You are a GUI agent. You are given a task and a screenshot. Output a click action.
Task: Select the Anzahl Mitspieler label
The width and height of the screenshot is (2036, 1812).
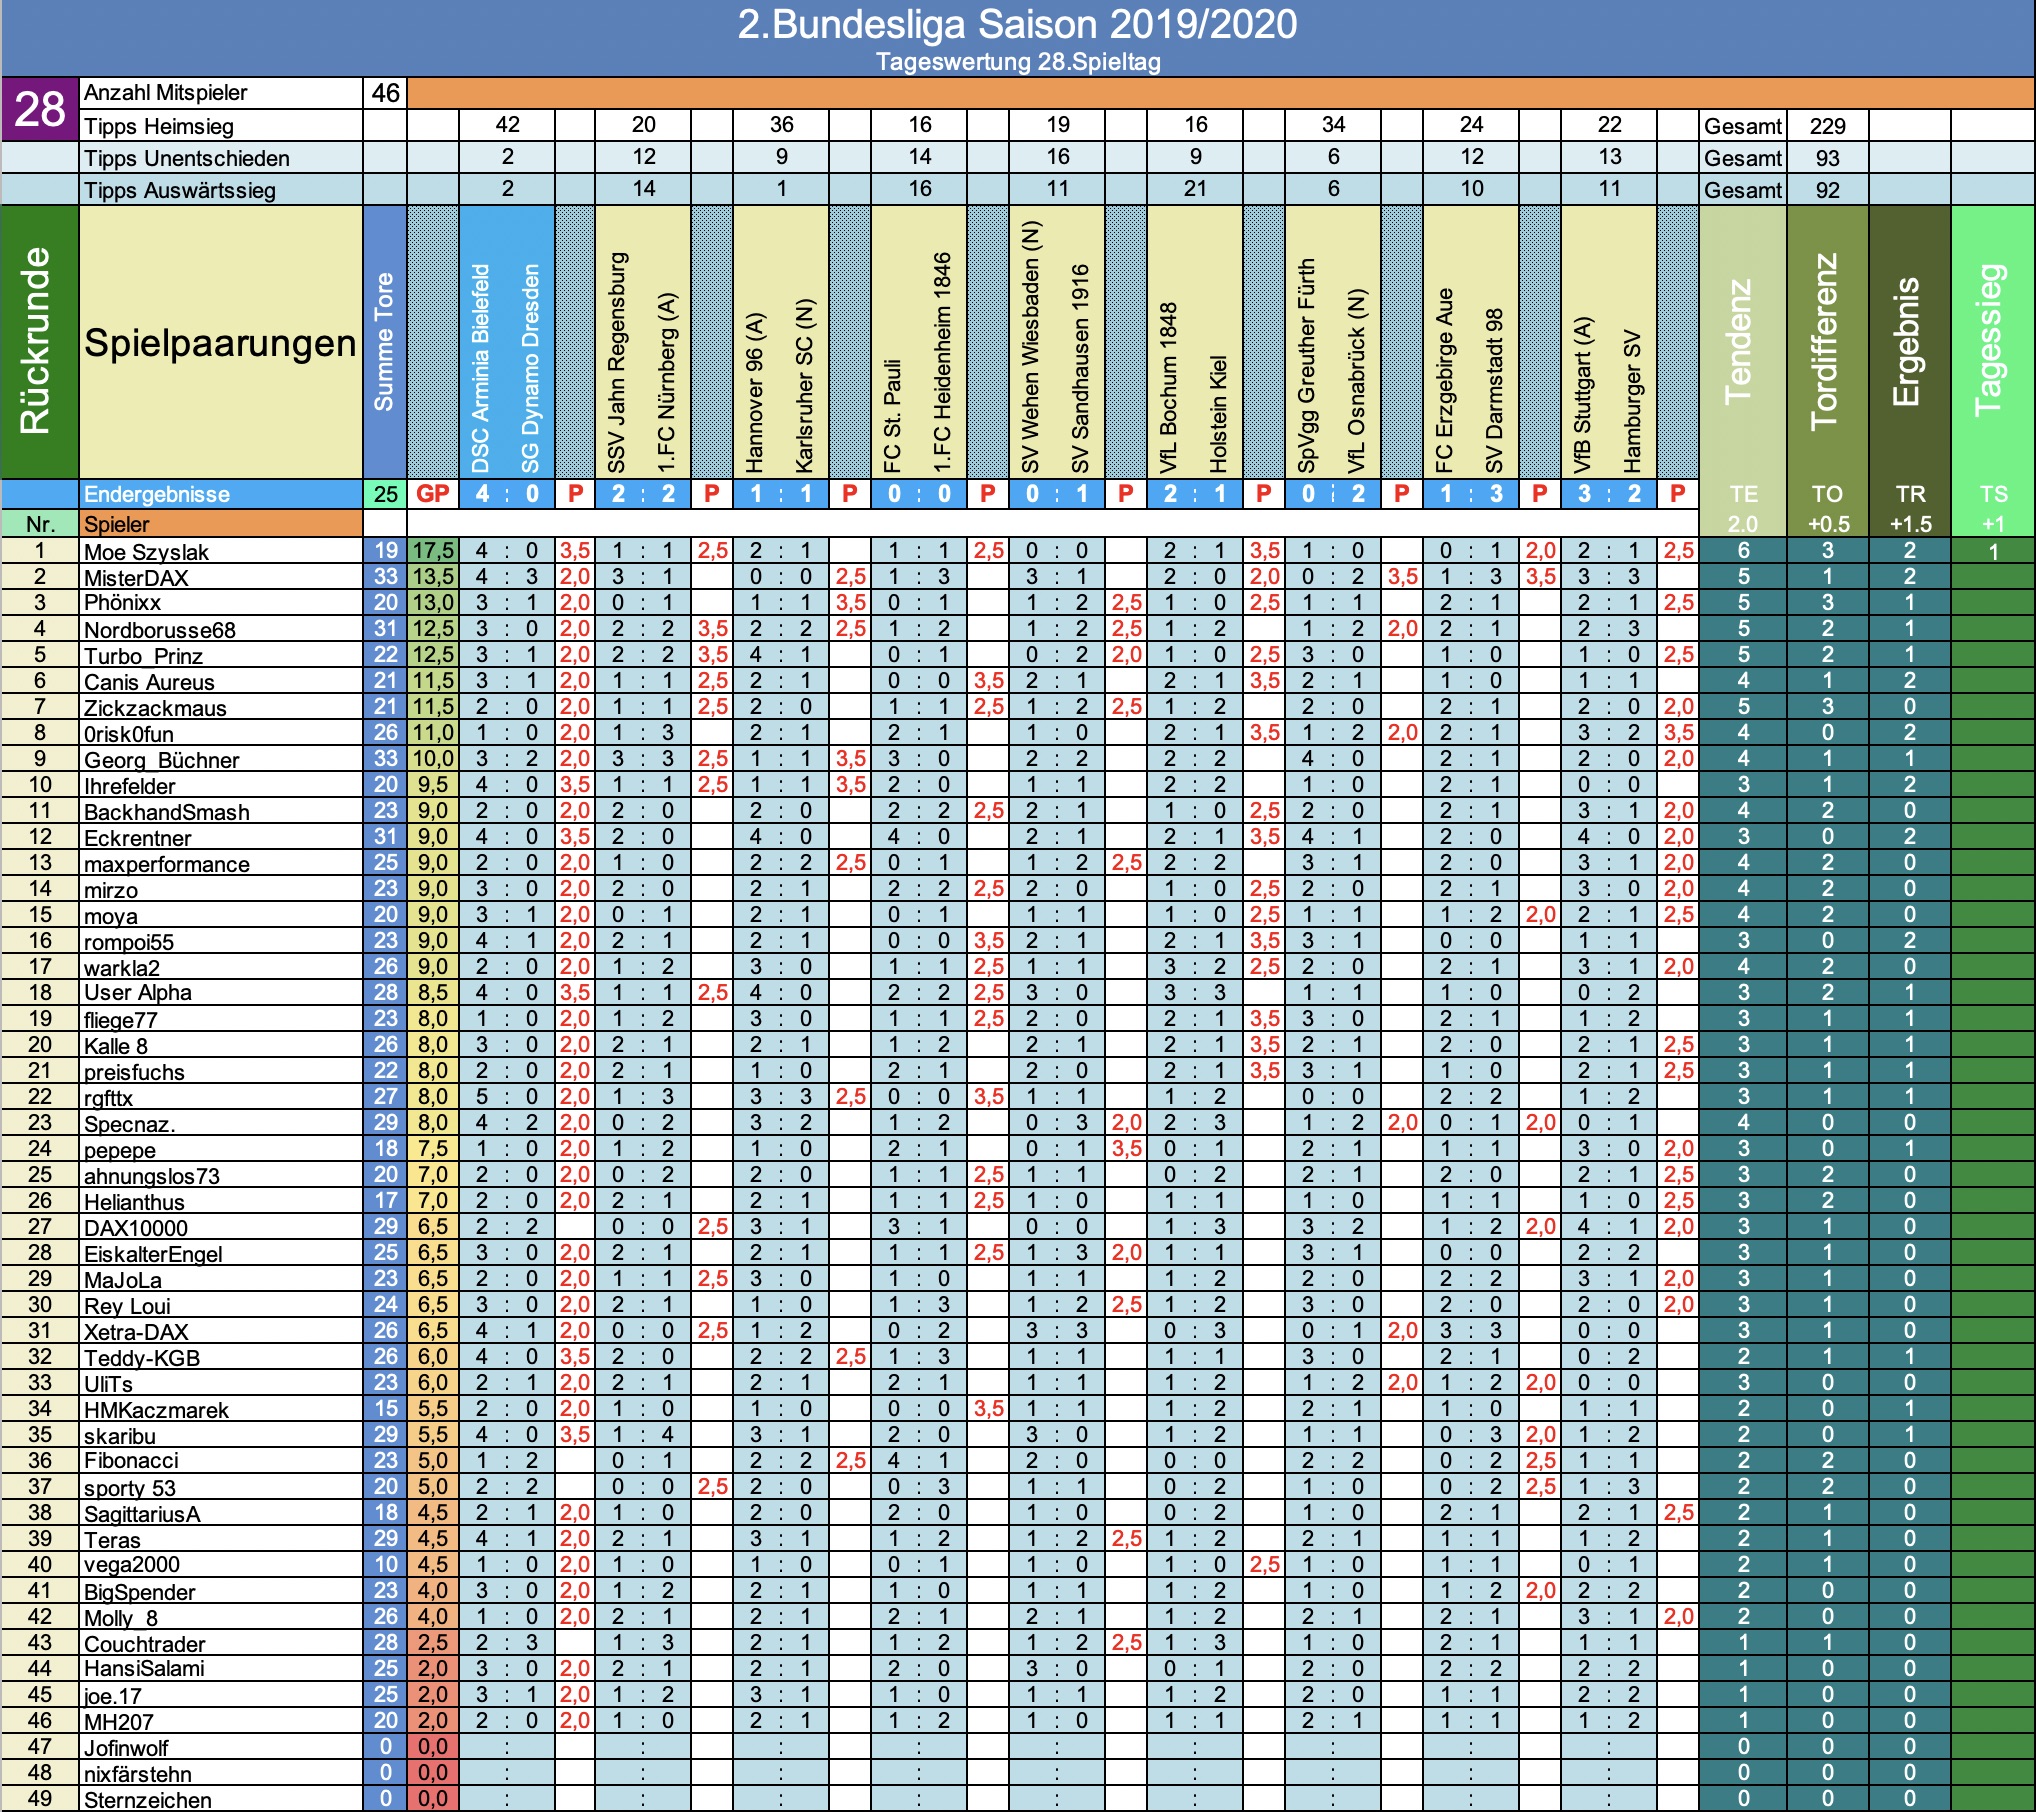pos(221,93)
